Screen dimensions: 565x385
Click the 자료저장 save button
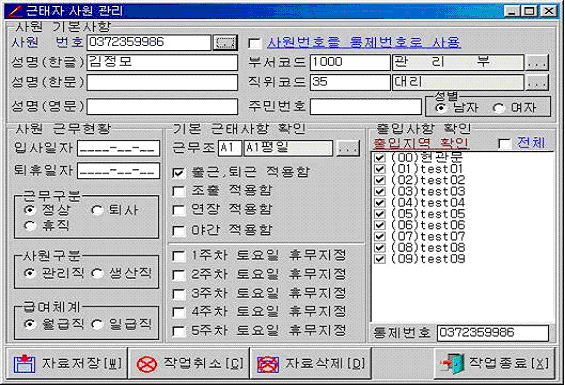point(67,363)
